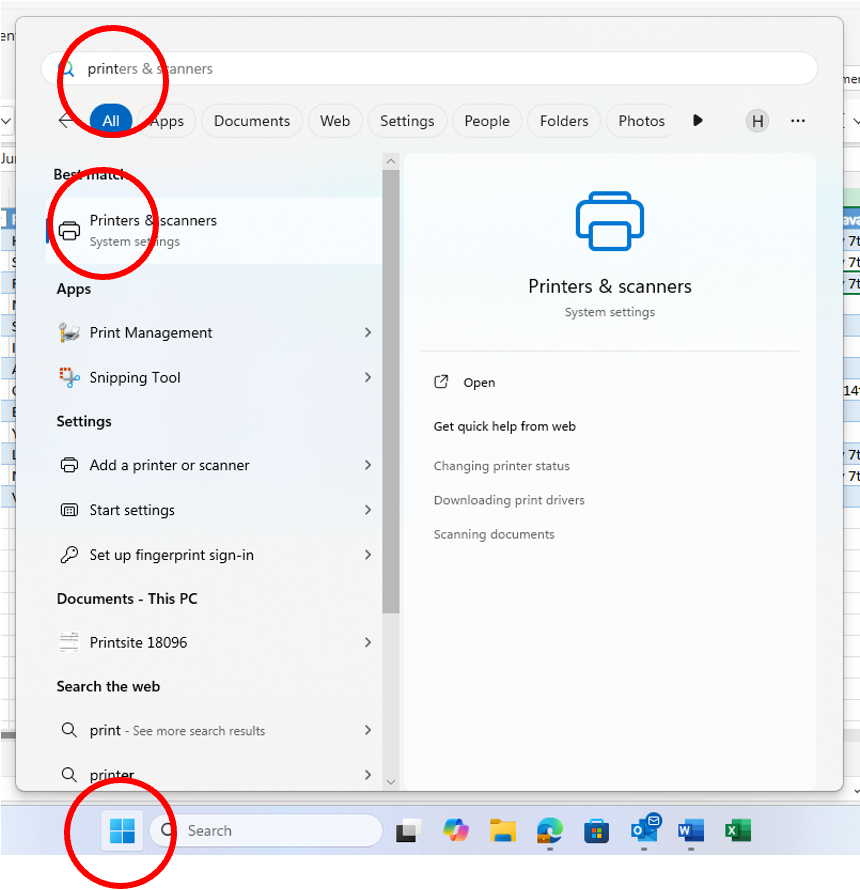This screenshot has width=860, height=890.
Task: Expand Add a printer or scanner chevron
Action: [x=368, y=465]
